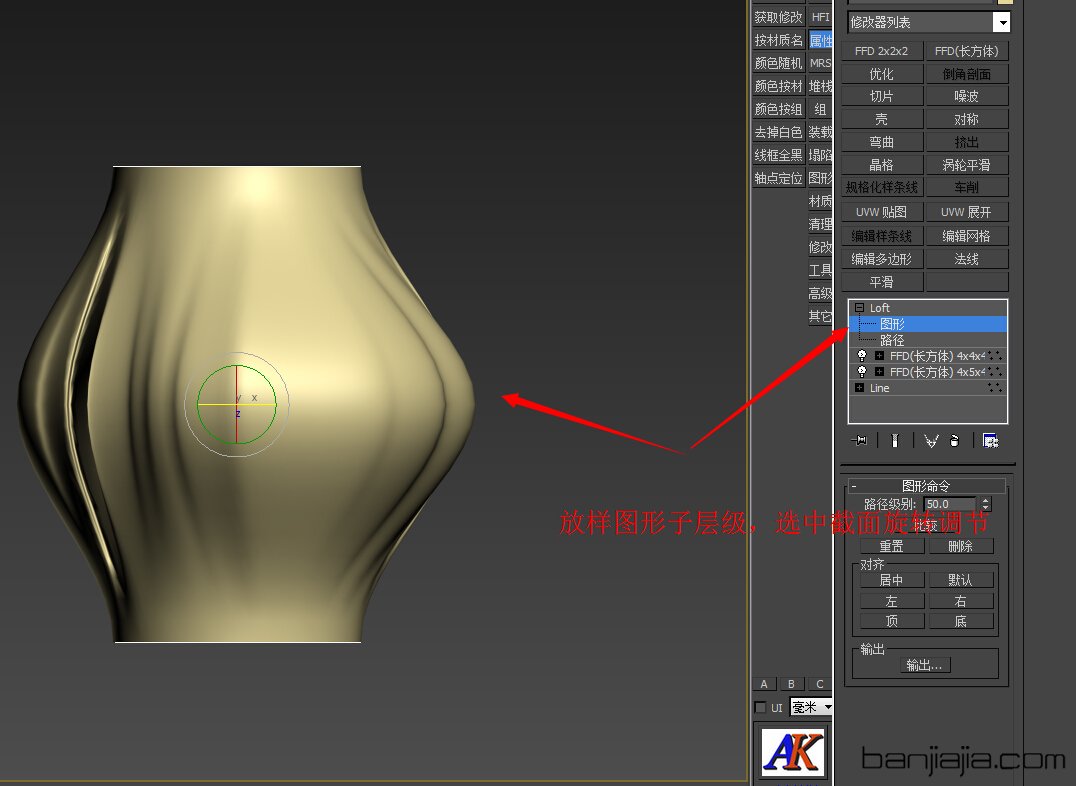Align shape with 居中 button
This screenshot has height=786, width=1076.
[x=892, y=580]
